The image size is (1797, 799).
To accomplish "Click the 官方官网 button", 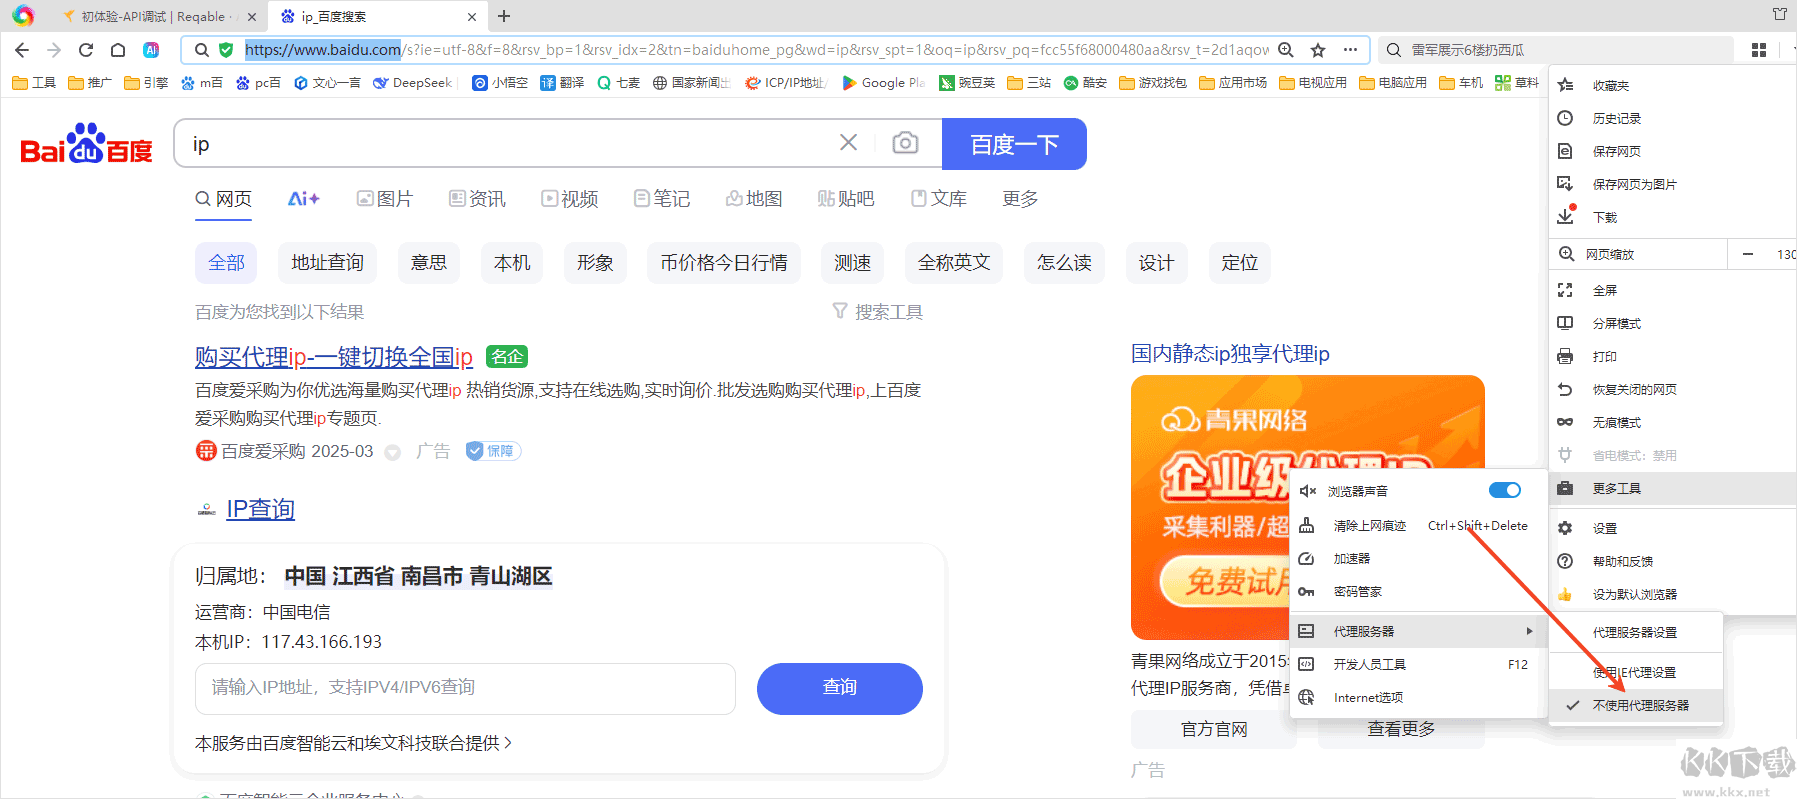I will click(x=1214, y=730).
